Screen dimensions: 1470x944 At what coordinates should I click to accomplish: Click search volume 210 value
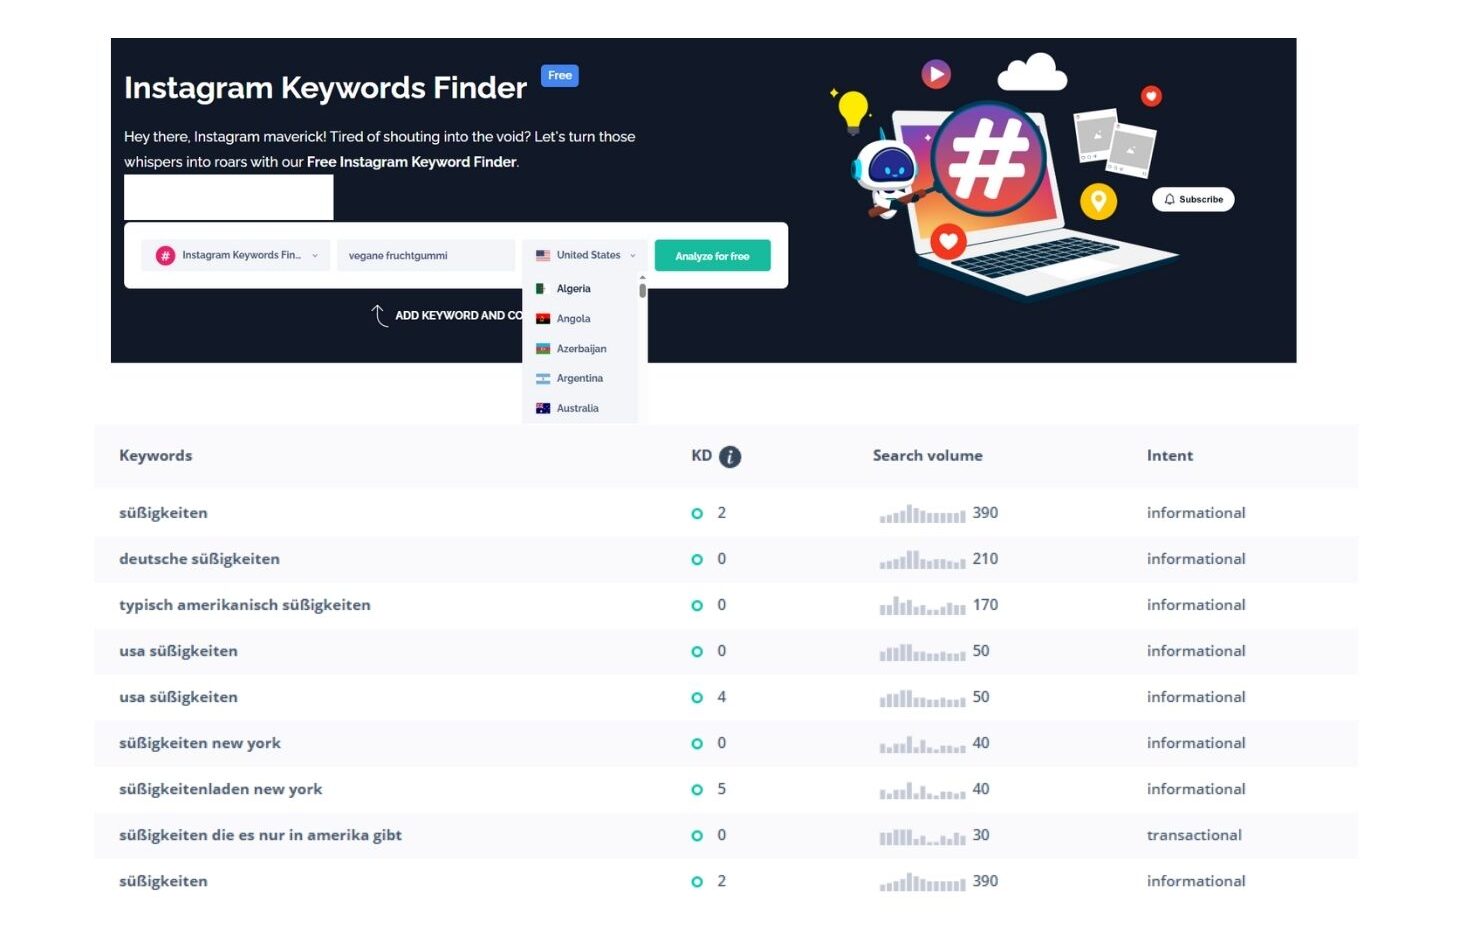point(985,560)
